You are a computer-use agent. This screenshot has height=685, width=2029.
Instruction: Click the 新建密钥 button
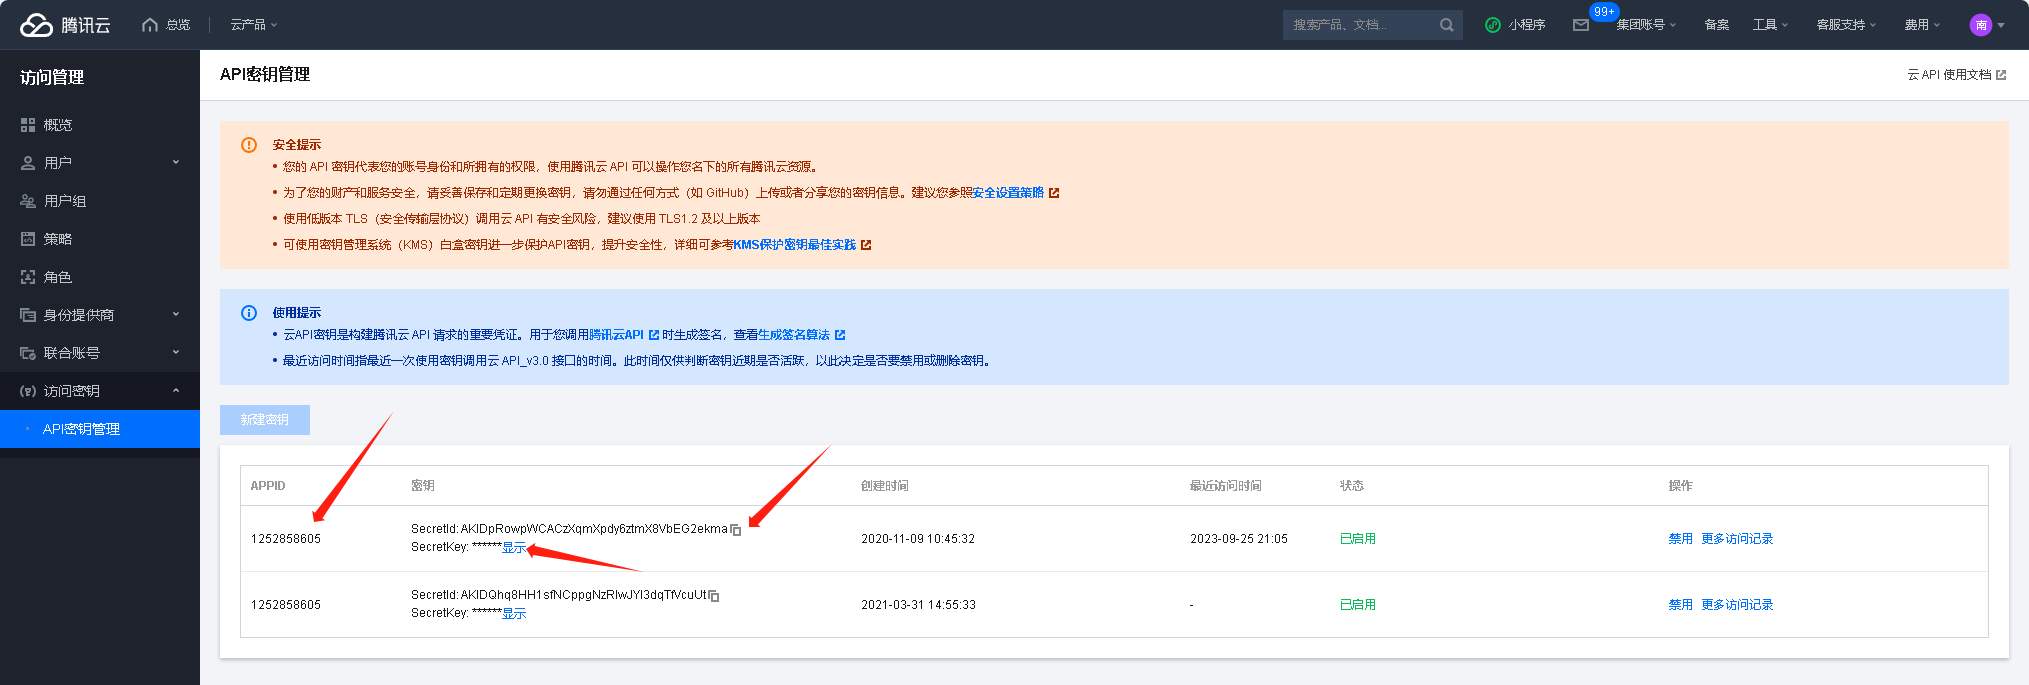265,420
